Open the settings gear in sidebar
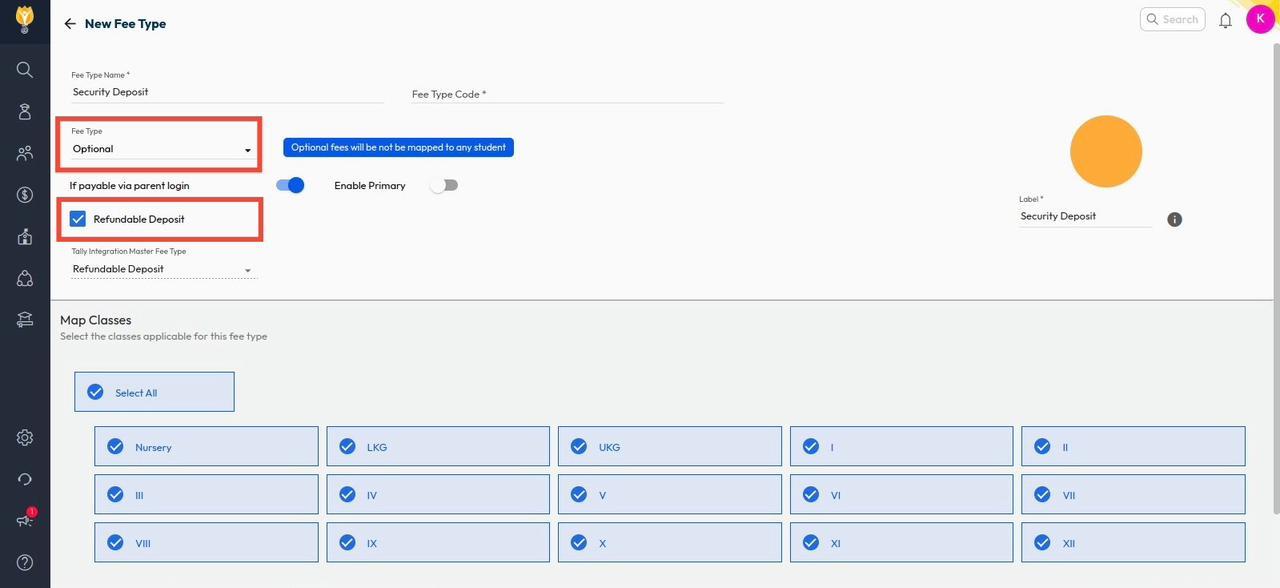The image size is (1280, 588). point(25,438)
